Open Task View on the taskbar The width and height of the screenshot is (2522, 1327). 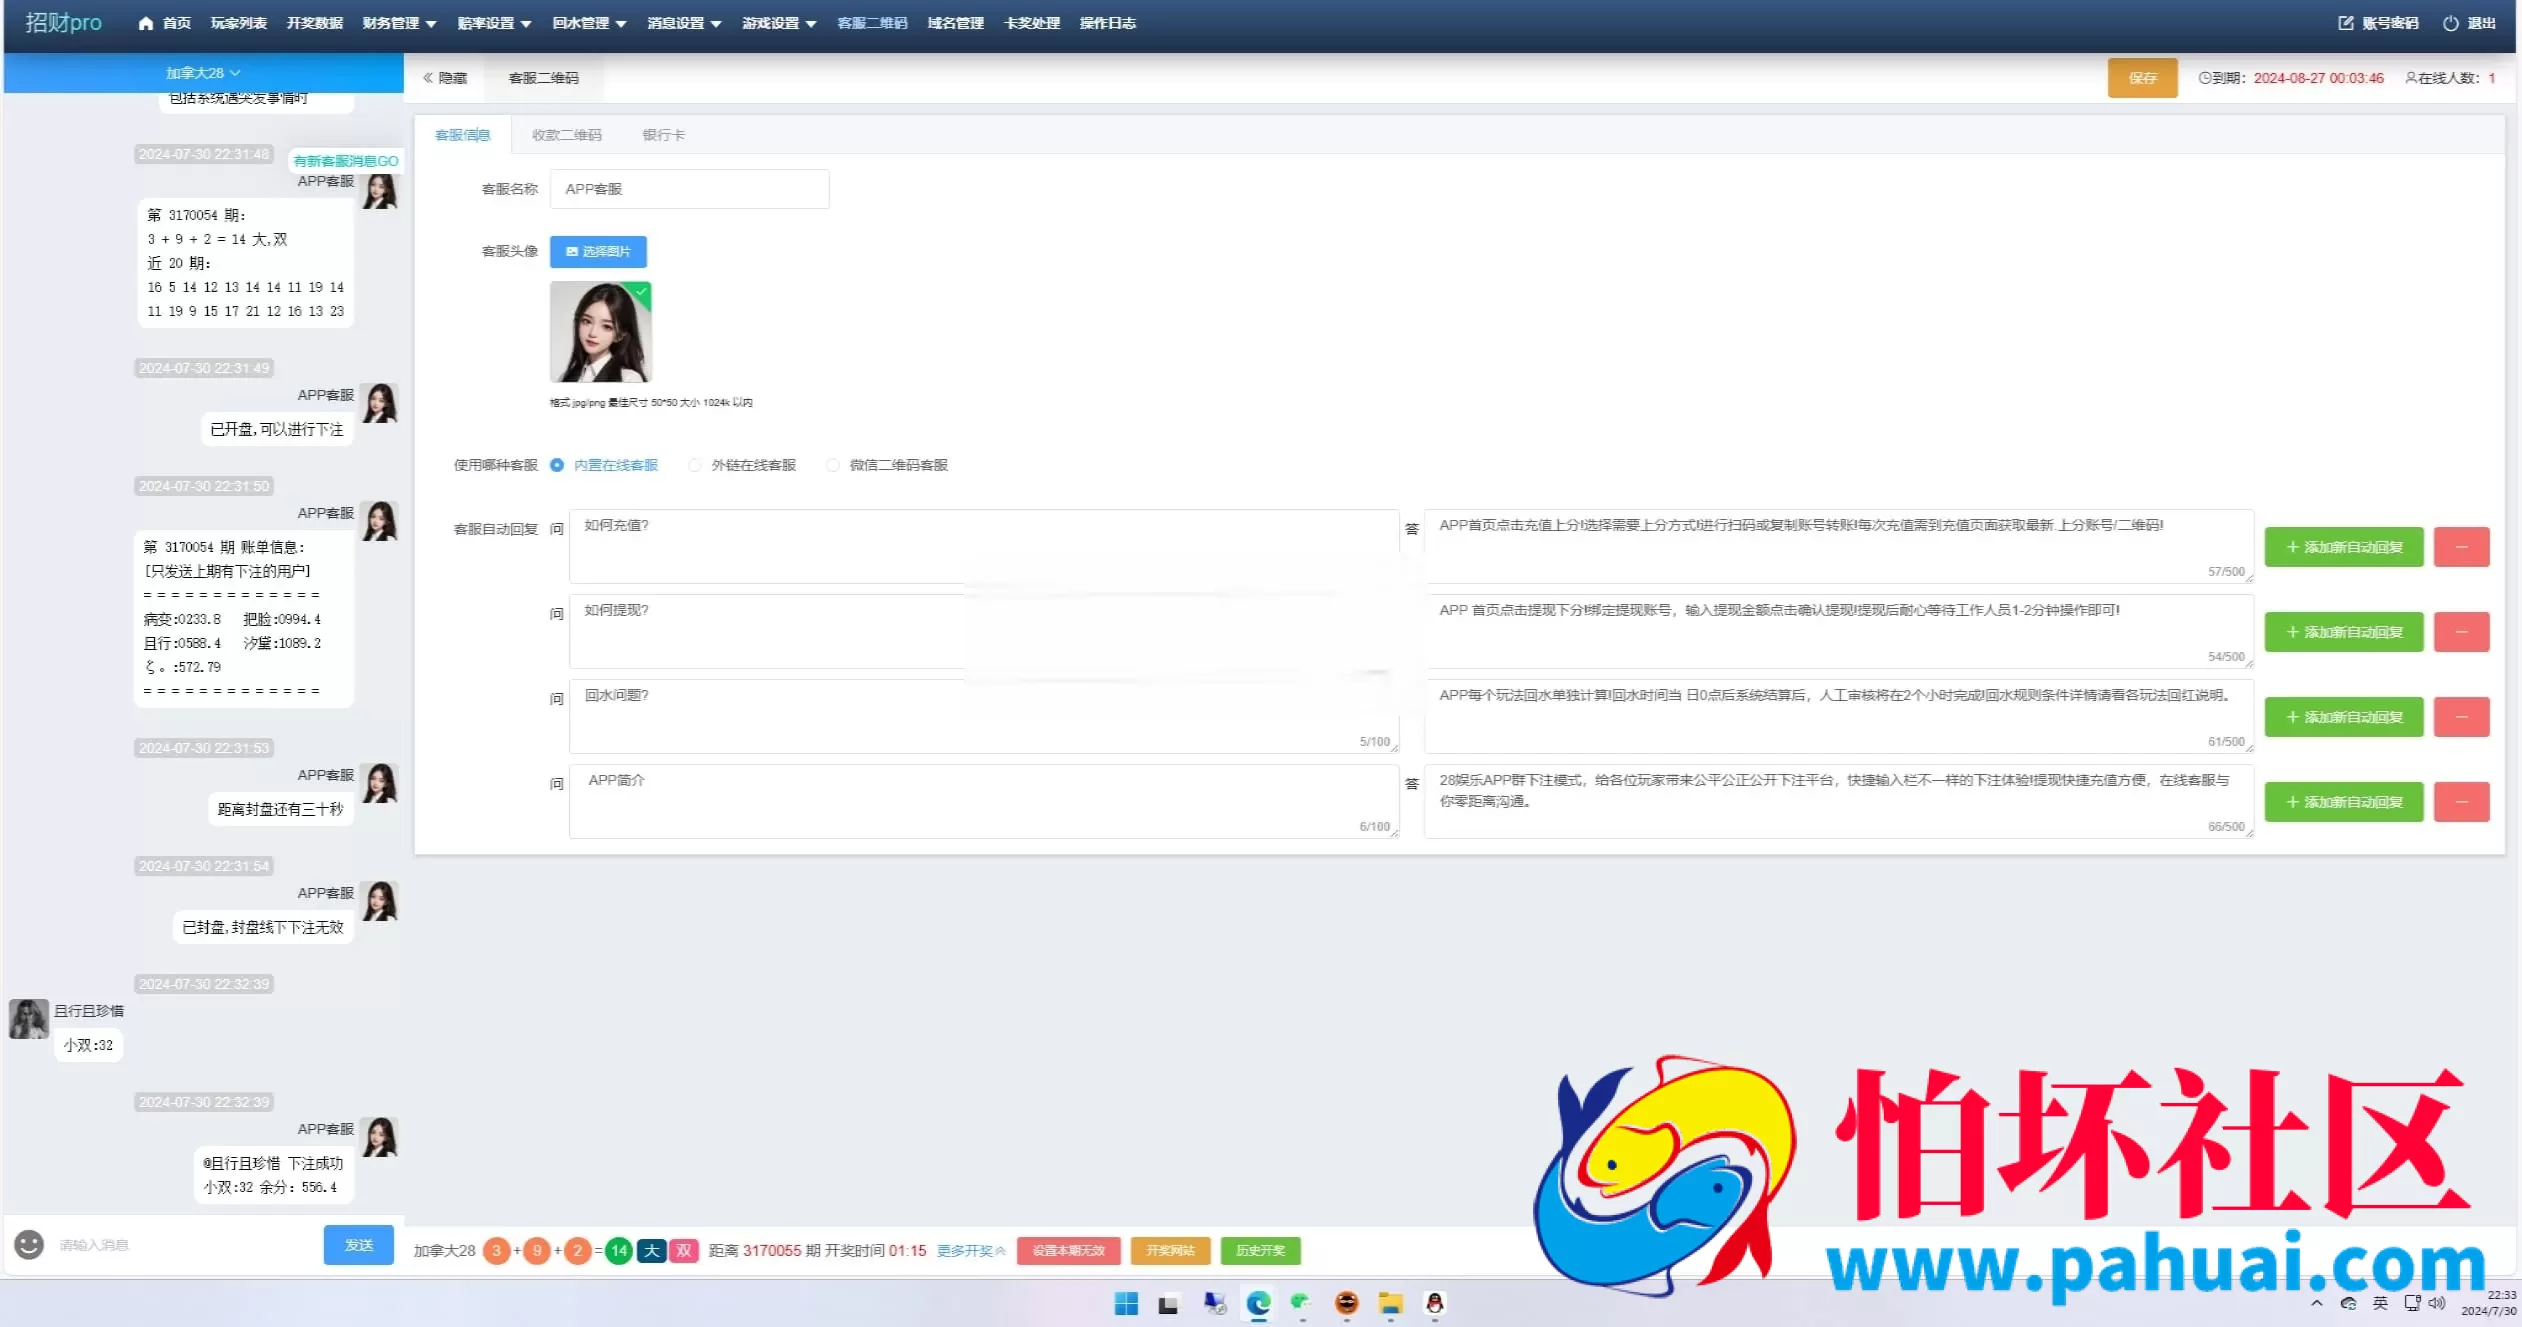[1168, 1303]
